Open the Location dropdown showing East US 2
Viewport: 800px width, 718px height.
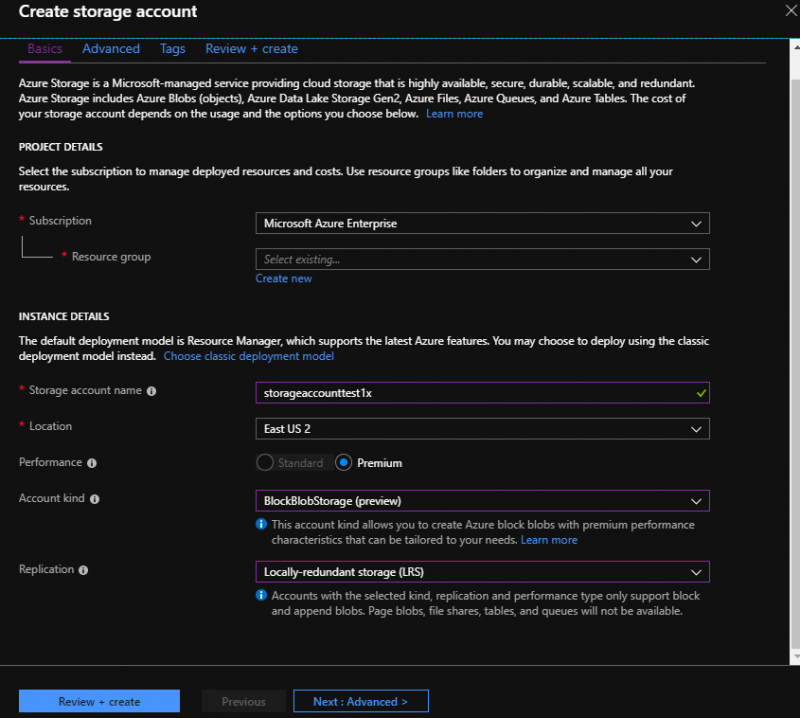point(482,429)
